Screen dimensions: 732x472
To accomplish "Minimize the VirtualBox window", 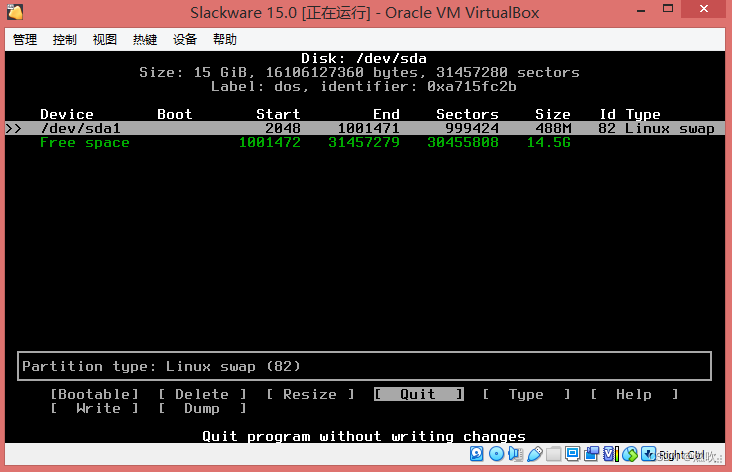I will click(641, 9).
